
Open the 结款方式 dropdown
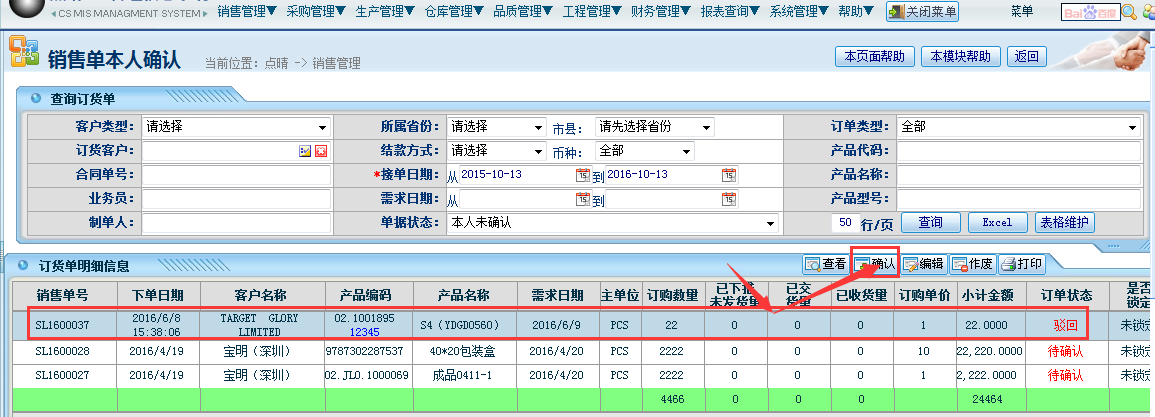538,151
